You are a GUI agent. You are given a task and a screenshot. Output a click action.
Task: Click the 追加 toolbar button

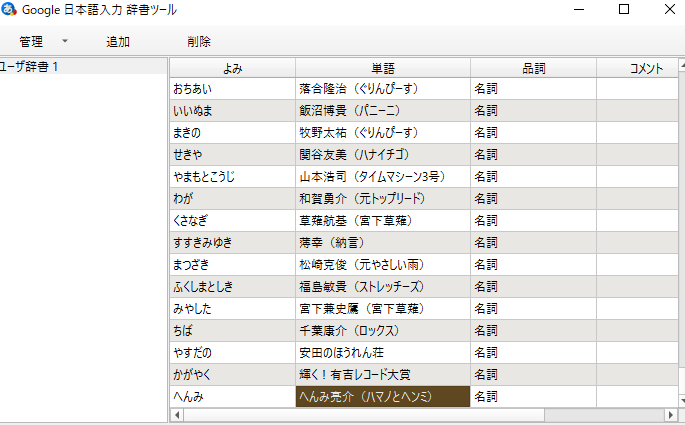coord(118,41)
